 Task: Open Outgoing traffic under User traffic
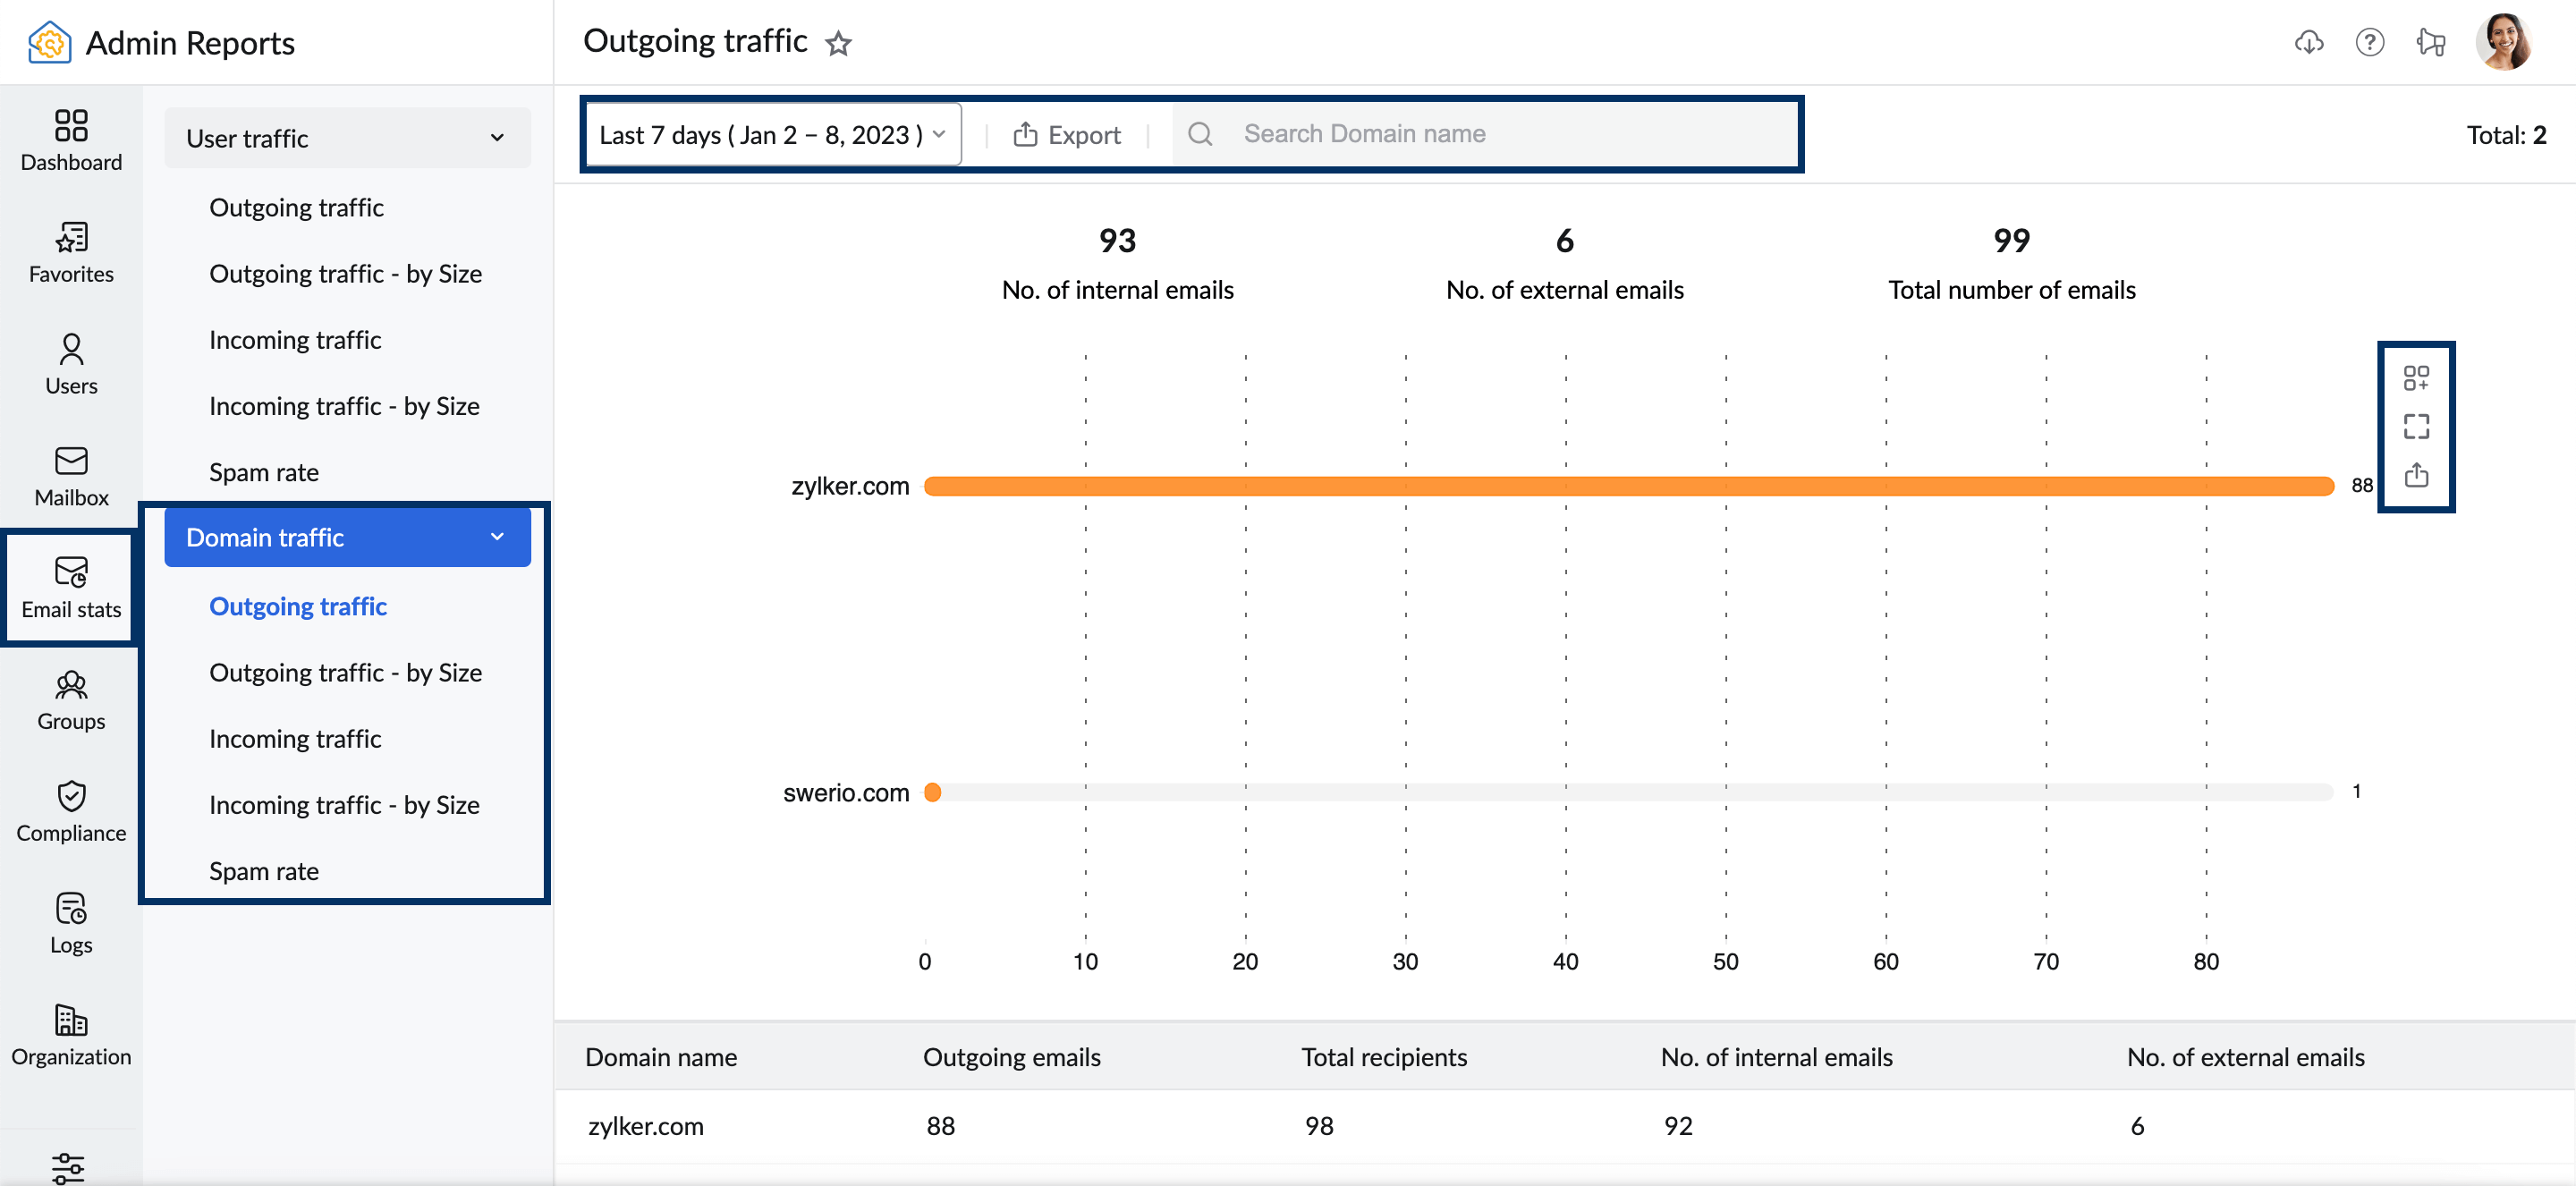[296, 207]
